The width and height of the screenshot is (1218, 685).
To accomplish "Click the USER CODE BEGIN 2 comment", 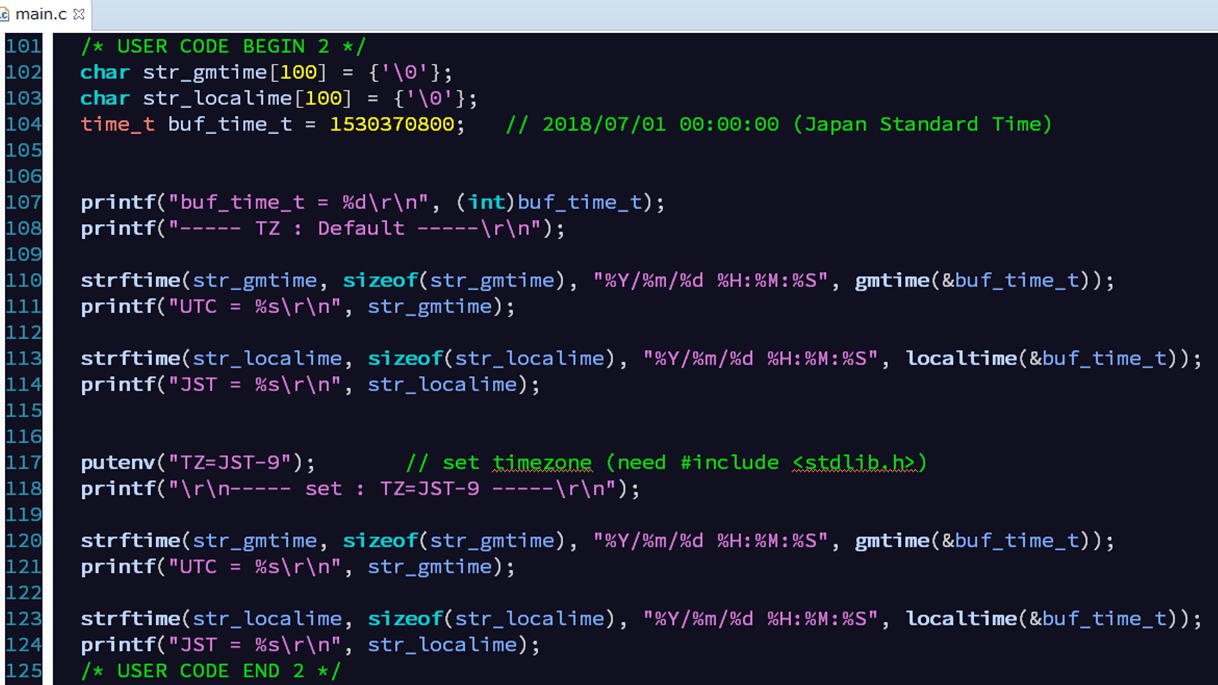I will [223, 47].
